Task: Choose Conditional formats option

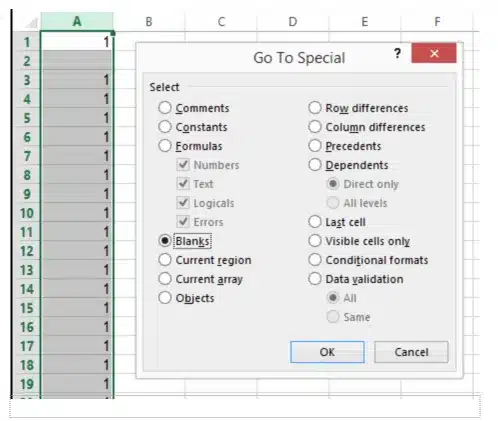Action: [x=315, y=260]
